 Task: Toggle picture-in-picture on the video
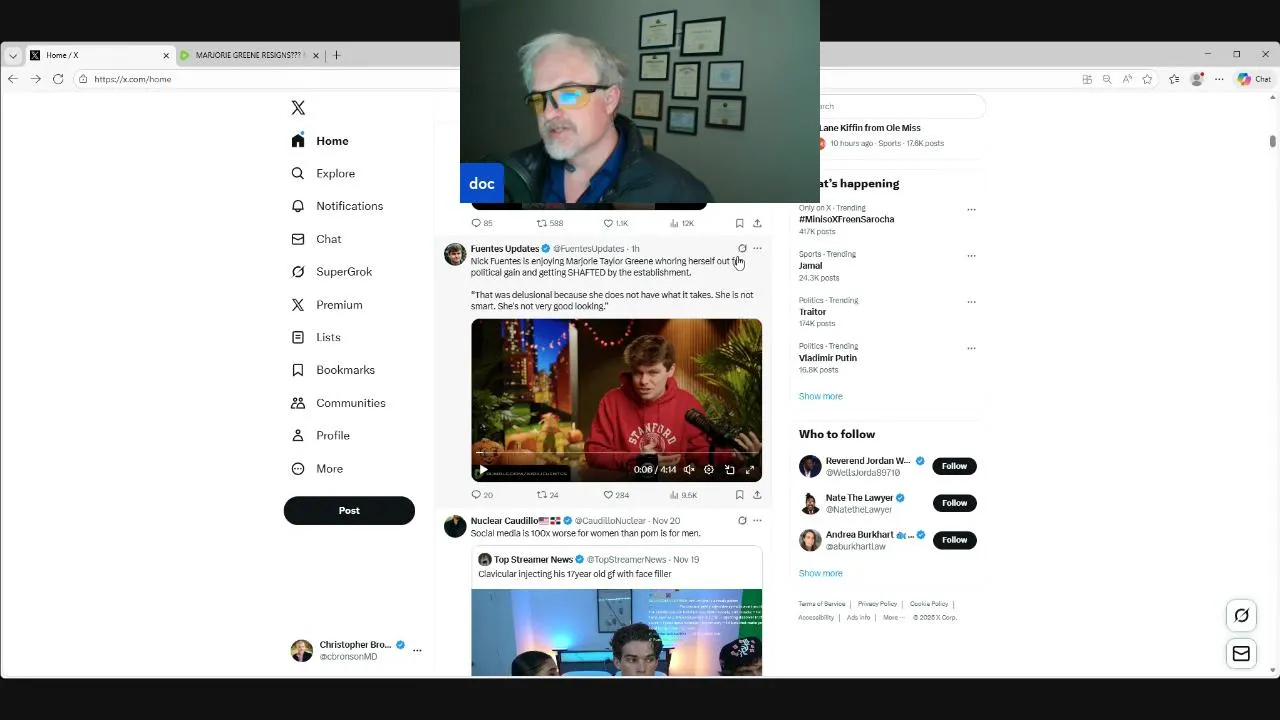[x=730, y=470]
